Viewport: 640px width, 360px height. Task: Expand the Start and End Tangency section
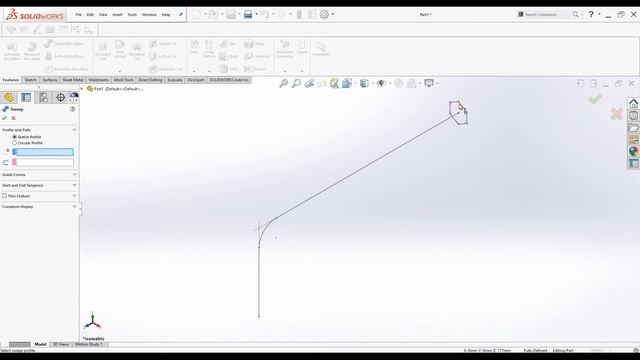pyautogui.click(x=74, y=185)
